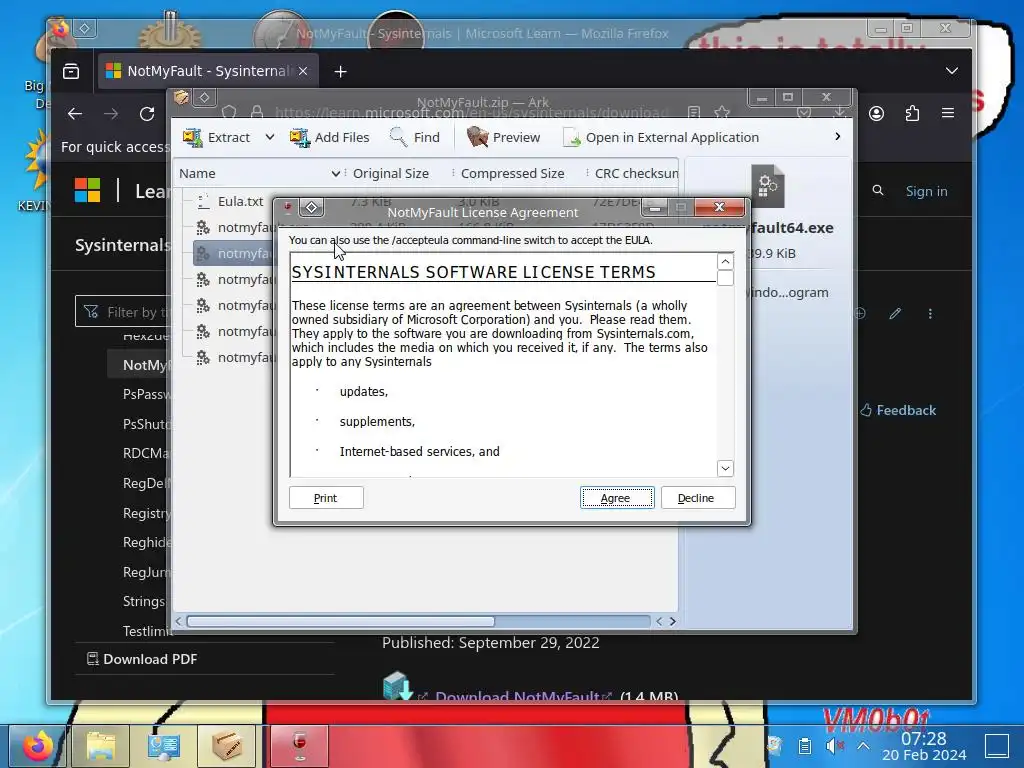
Task: Click the Firefox extensions puzzle icon
Action: click(x=912, y=113)
